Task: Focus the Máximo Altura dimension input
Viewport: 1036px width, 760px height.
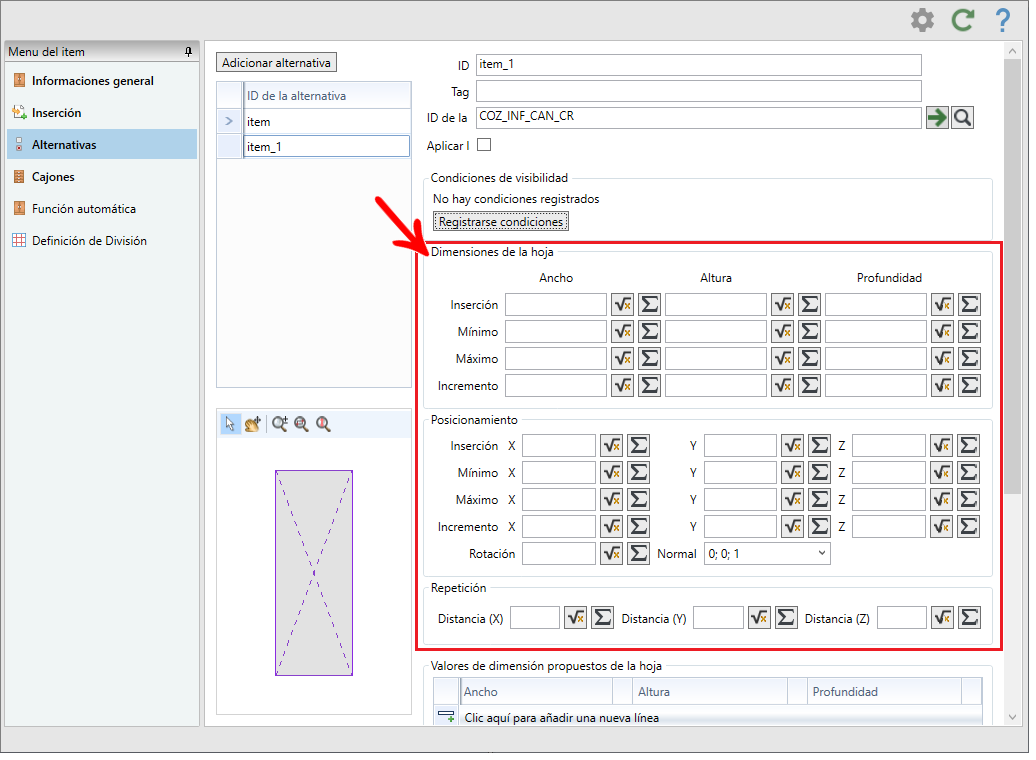Action: pyautogui.click(x=716, y=359)
